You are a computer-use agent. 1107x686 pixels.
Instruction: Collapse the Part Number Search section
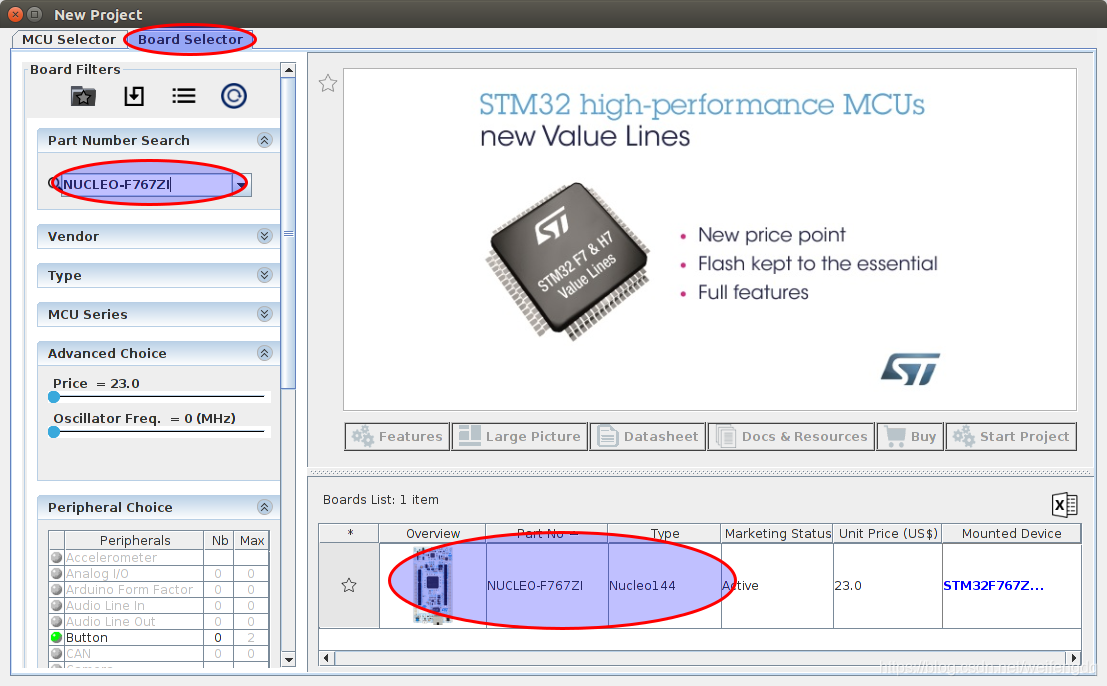[x=265, y=140]
